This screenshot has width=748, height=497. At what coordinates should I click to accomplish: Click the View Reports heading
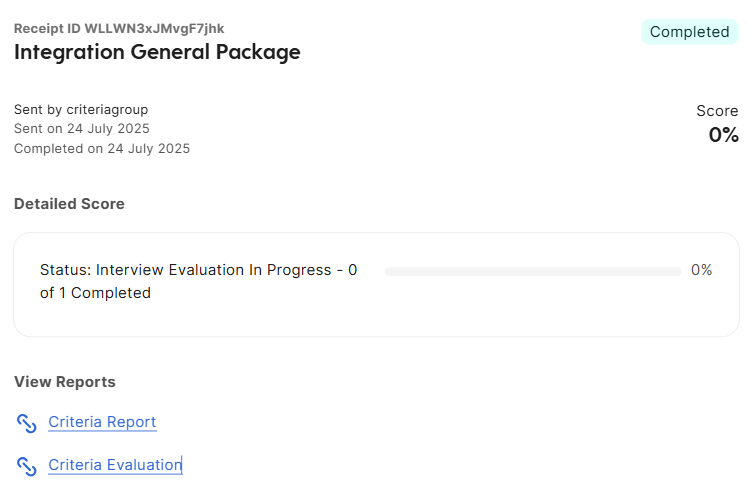click(65, 382)
